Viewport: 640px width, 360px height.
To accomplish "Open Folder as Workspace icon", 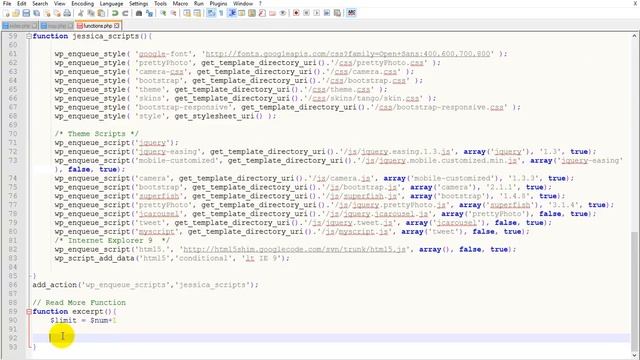I will click(x=272, y=13).
